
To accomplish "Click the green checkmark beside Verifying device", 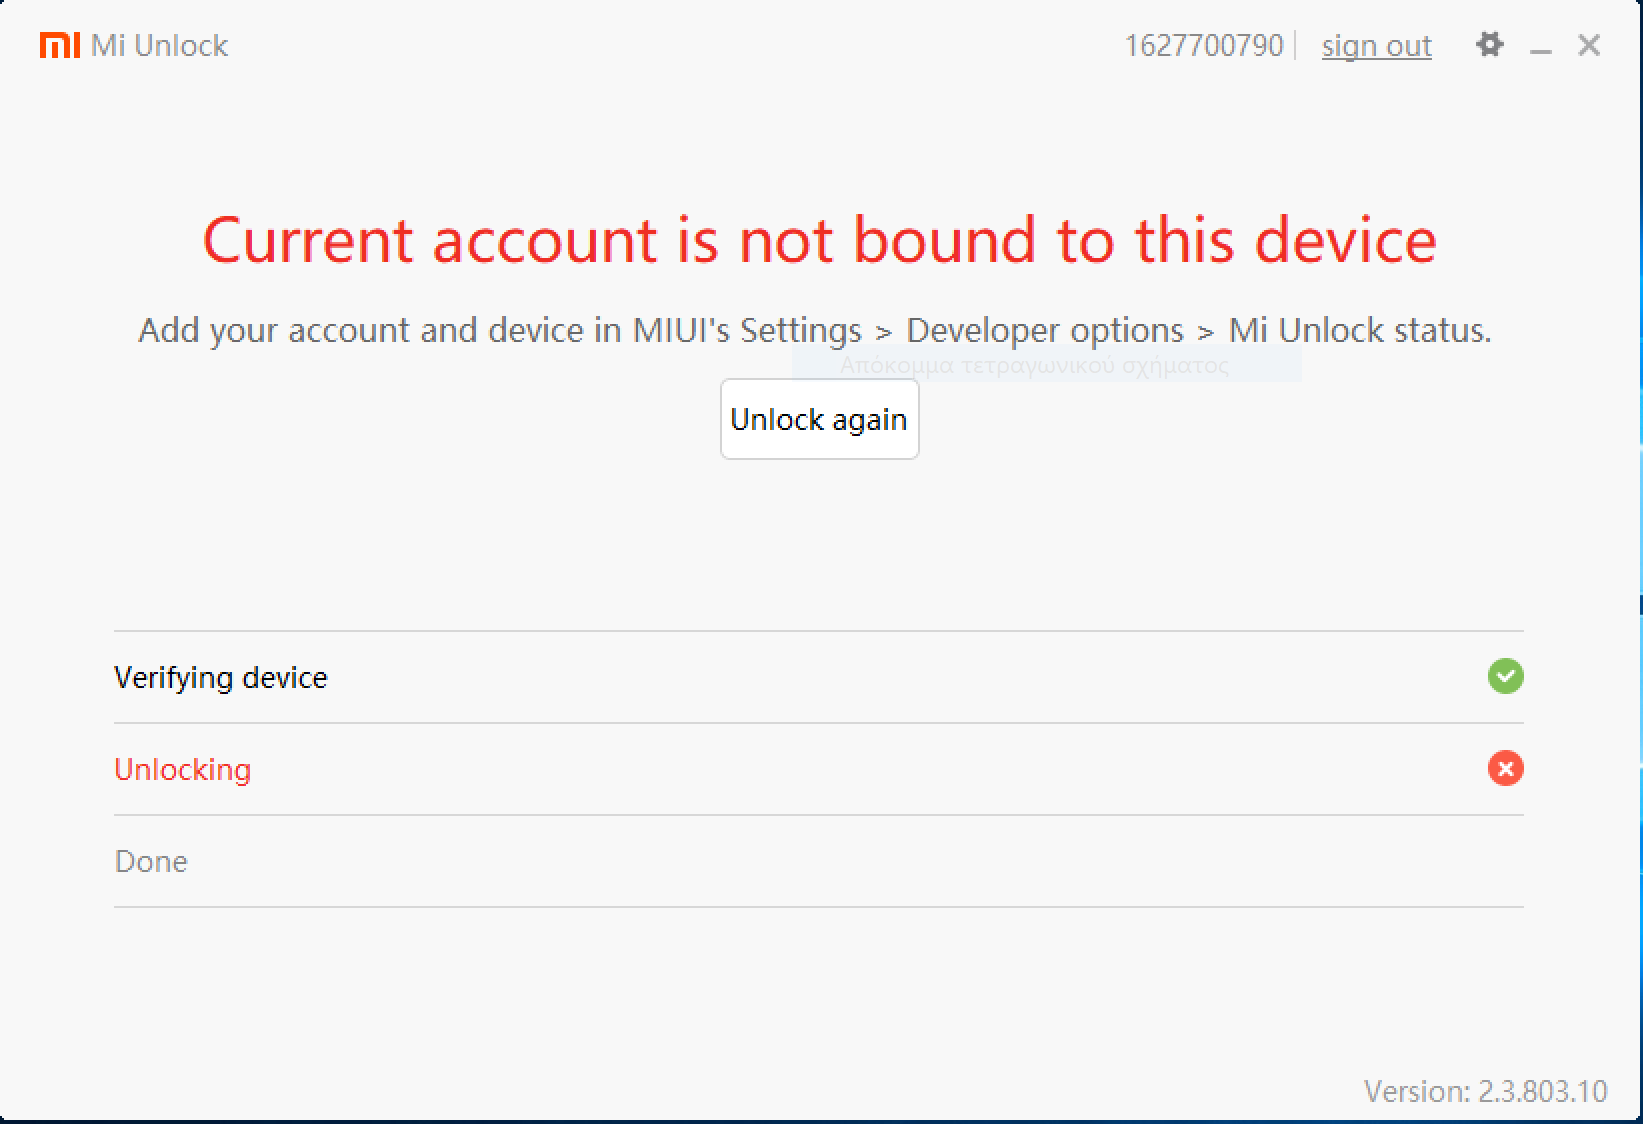I will pos(1505,677).
